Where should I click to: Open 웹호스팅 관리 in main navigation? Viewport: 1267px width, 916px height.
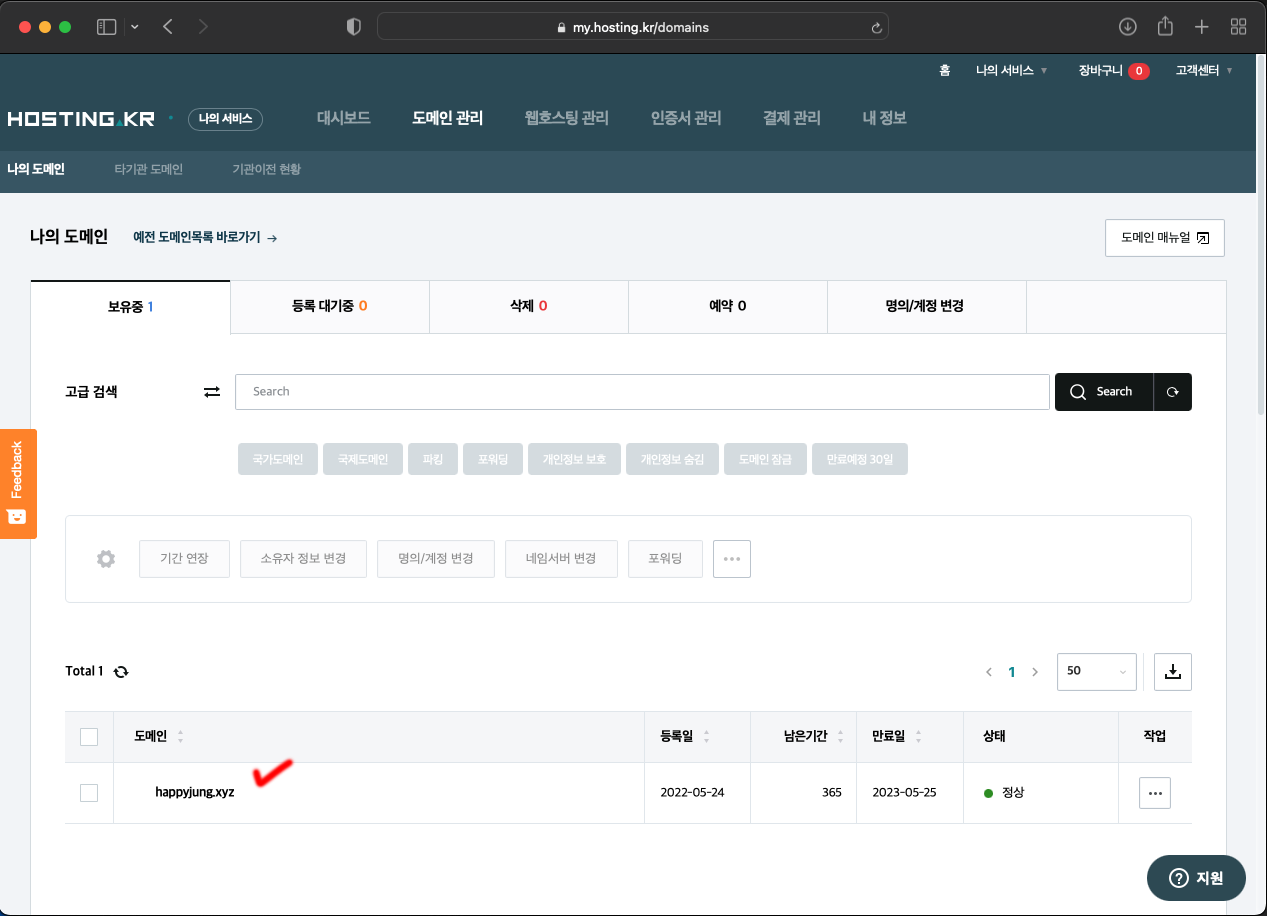coord(566,118)
